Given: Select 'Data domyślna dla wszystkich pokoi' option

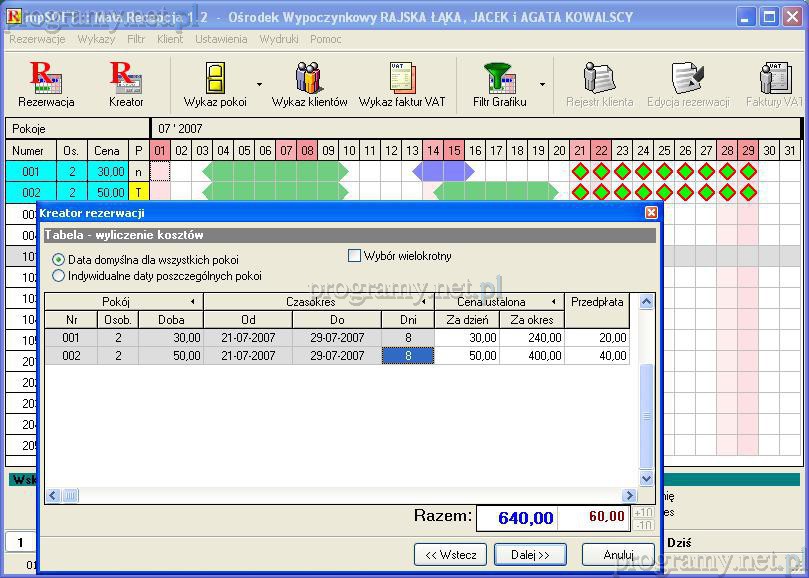Looking at the screenshot, I should coord(59,260).
